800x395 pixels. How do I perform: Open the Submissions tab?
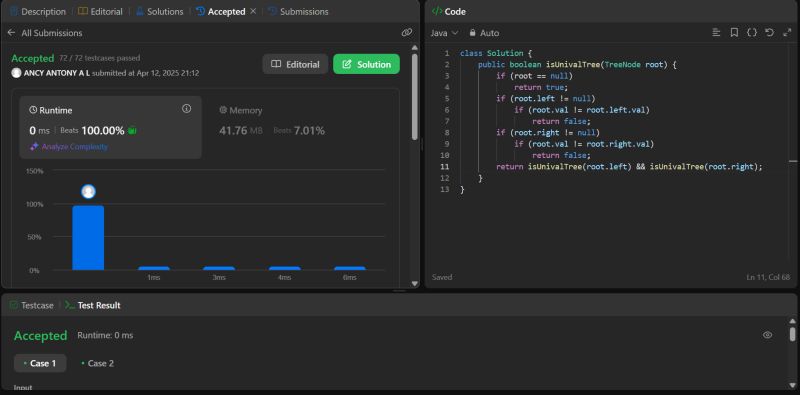click(298, 11)
